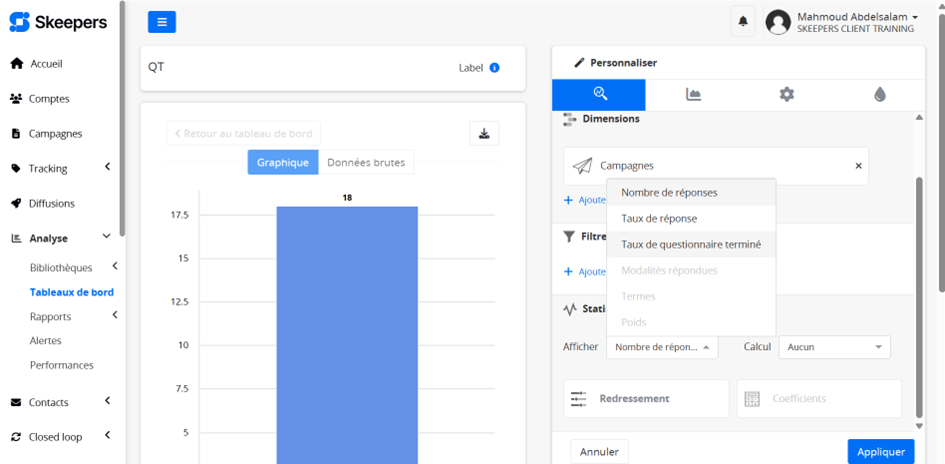Open the hamburger menu button
The height and width of the screenshot is (464, 945).
162,21
